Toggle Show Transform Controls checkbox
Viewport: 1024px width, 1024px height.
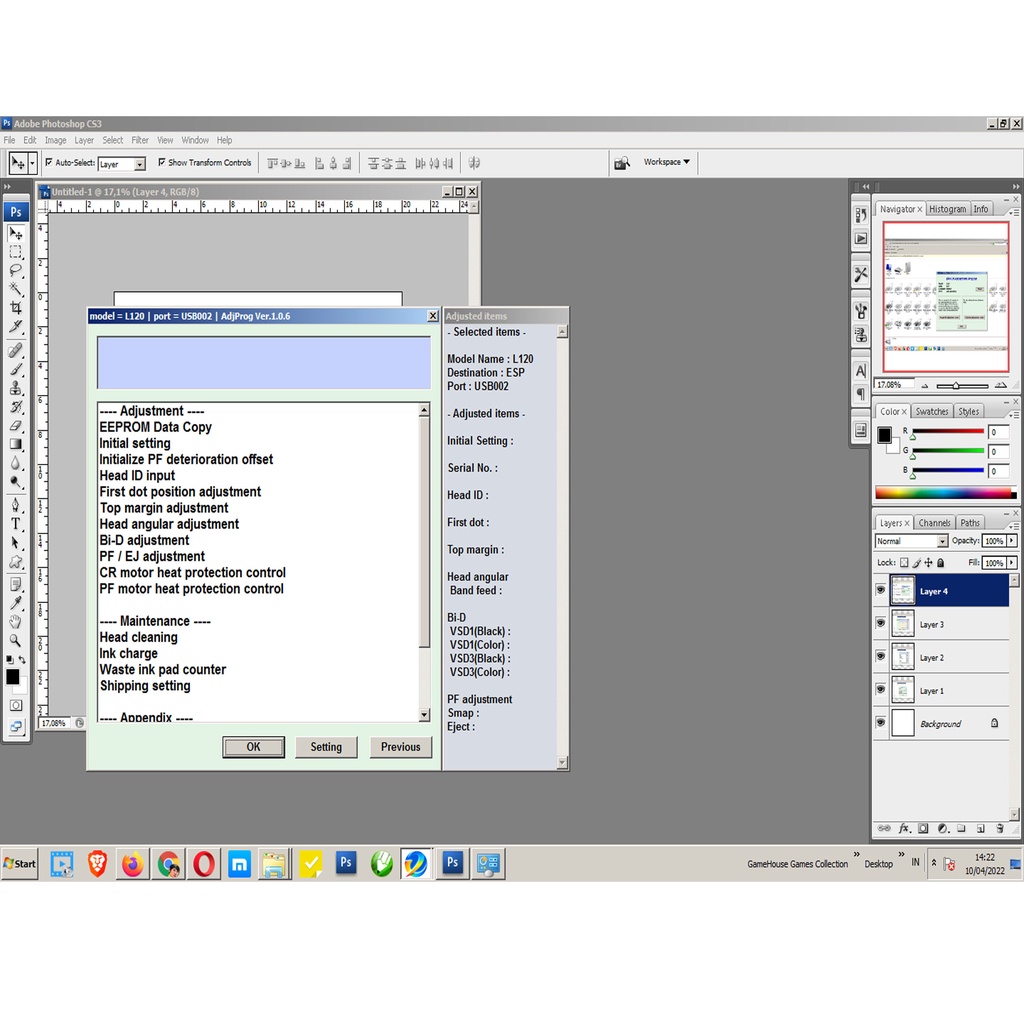tap(161, 162)
